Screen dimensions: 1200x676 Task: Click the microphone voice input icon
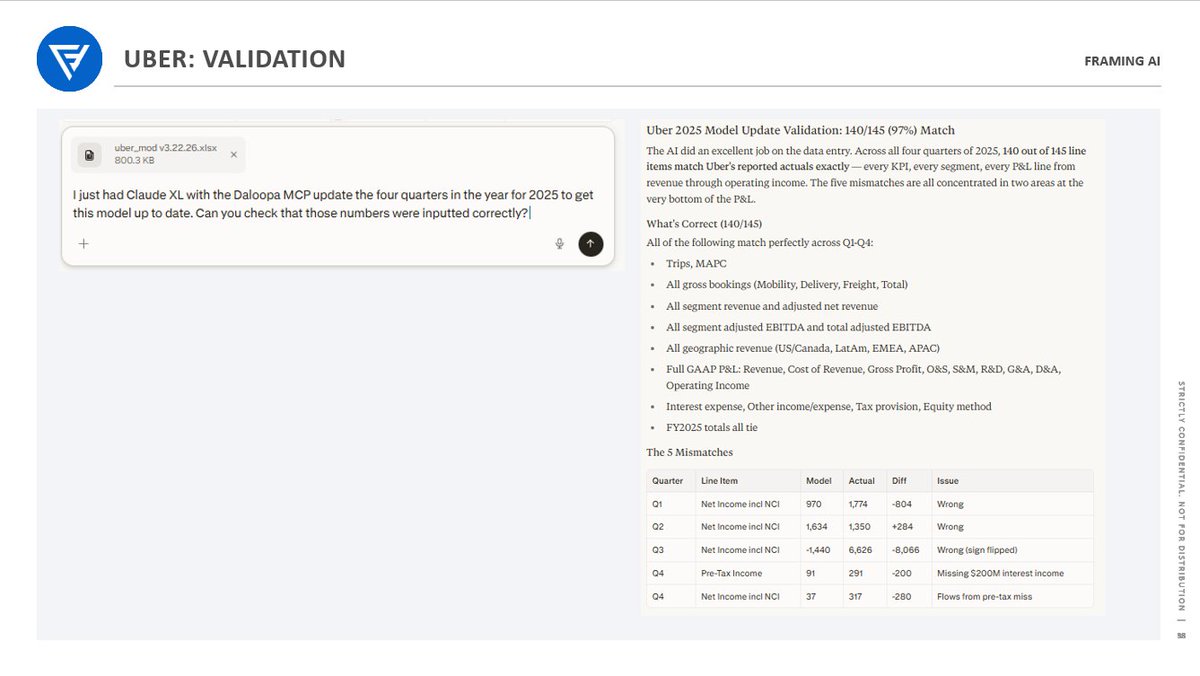[560, 243]
